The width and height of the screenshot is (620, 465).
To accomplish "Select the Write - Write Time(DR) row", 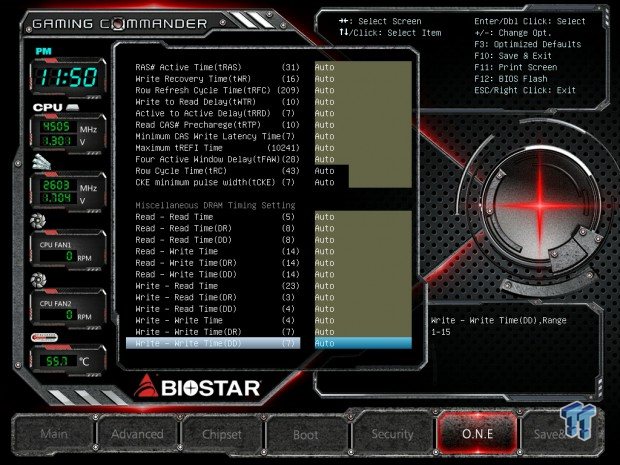I will [217, 331].
